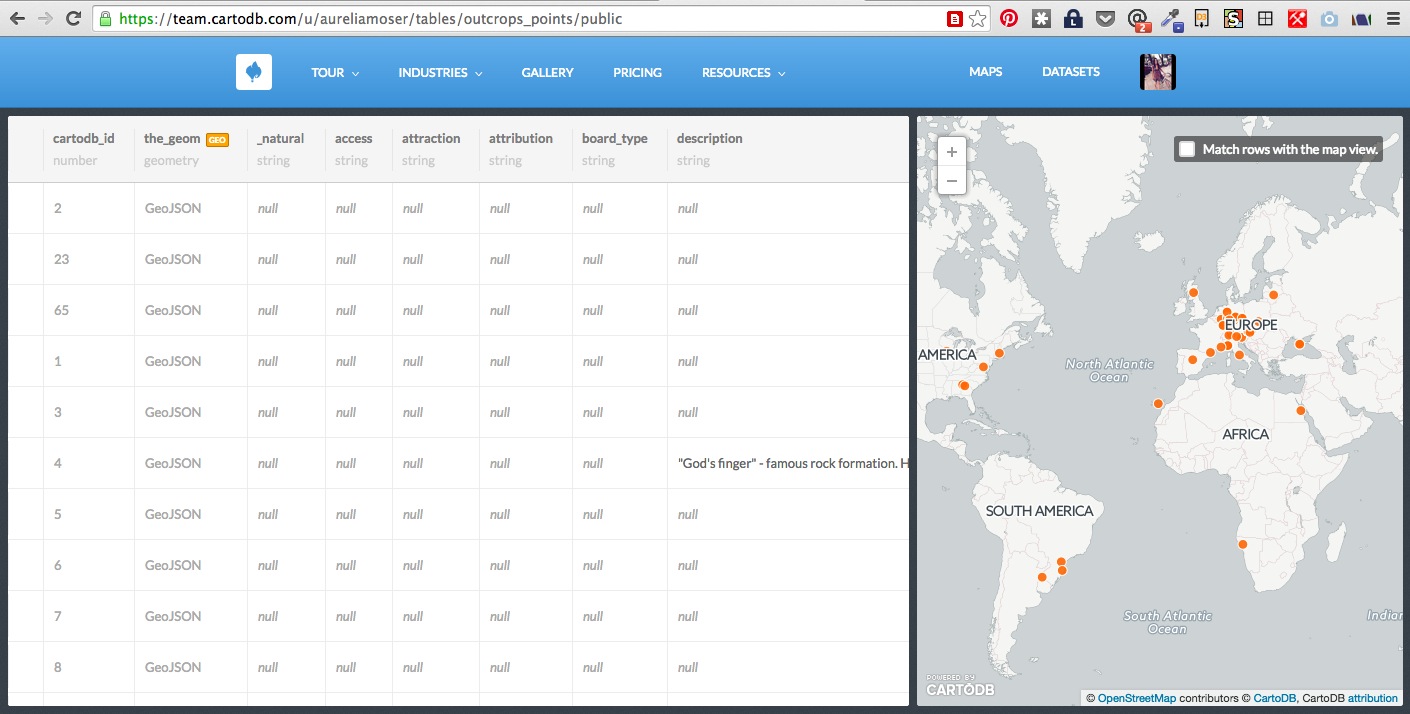Open the user avatar profile menu
The height and width of the screenshot is (714, 1410).
(x=1158, y=72)
